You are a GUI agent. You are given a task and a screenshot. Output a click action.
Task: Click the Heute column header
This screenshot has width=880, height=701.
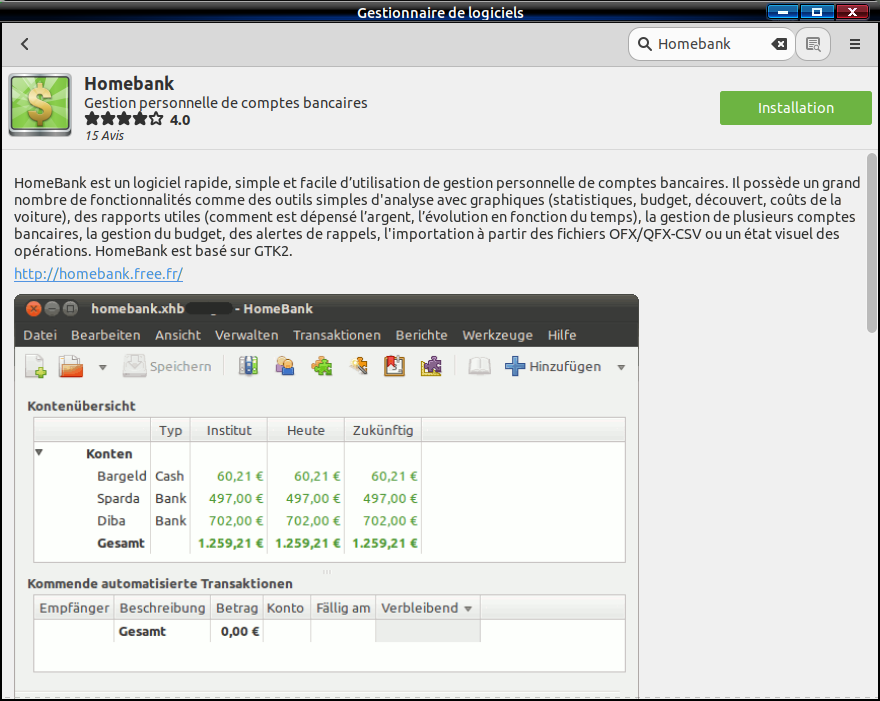point(306,430)
